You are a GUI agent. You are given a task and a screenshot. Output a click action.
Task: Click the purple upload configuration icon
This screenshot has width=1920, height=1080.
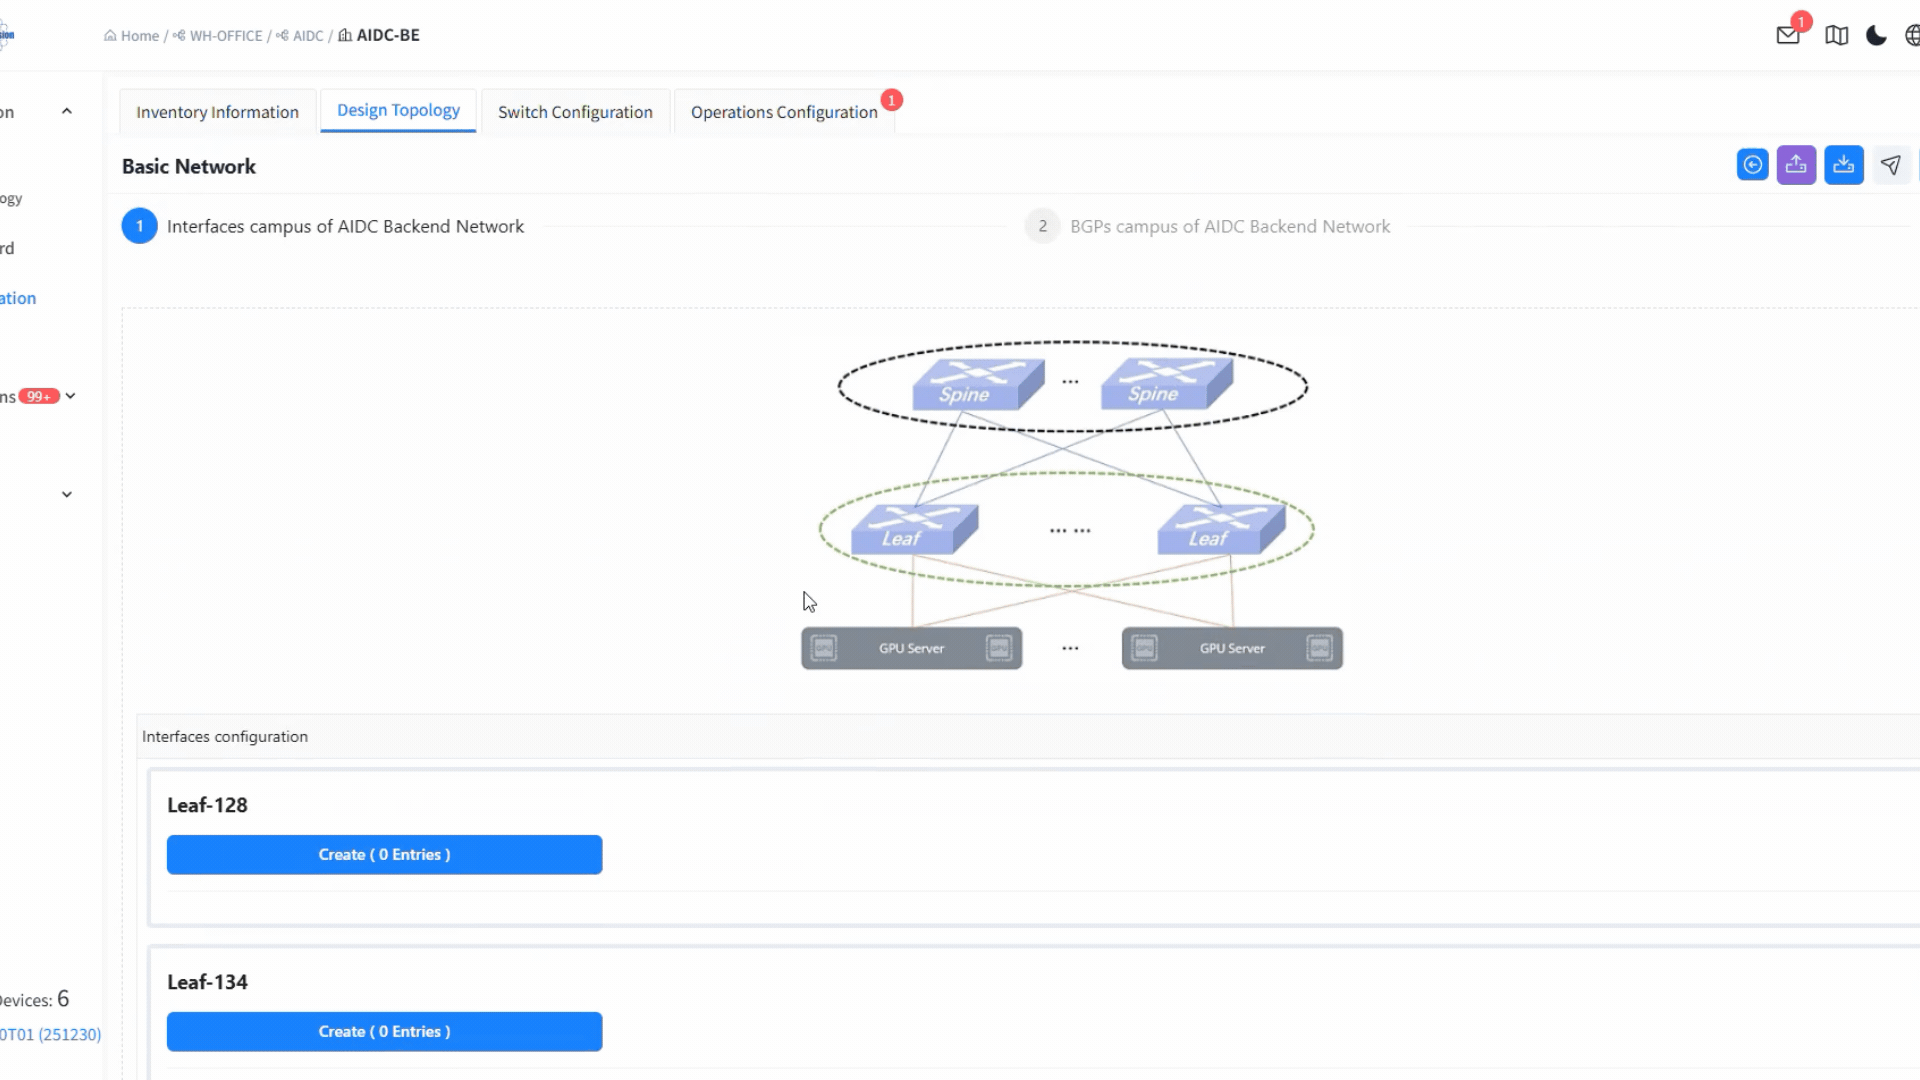tap(1796, 164)
